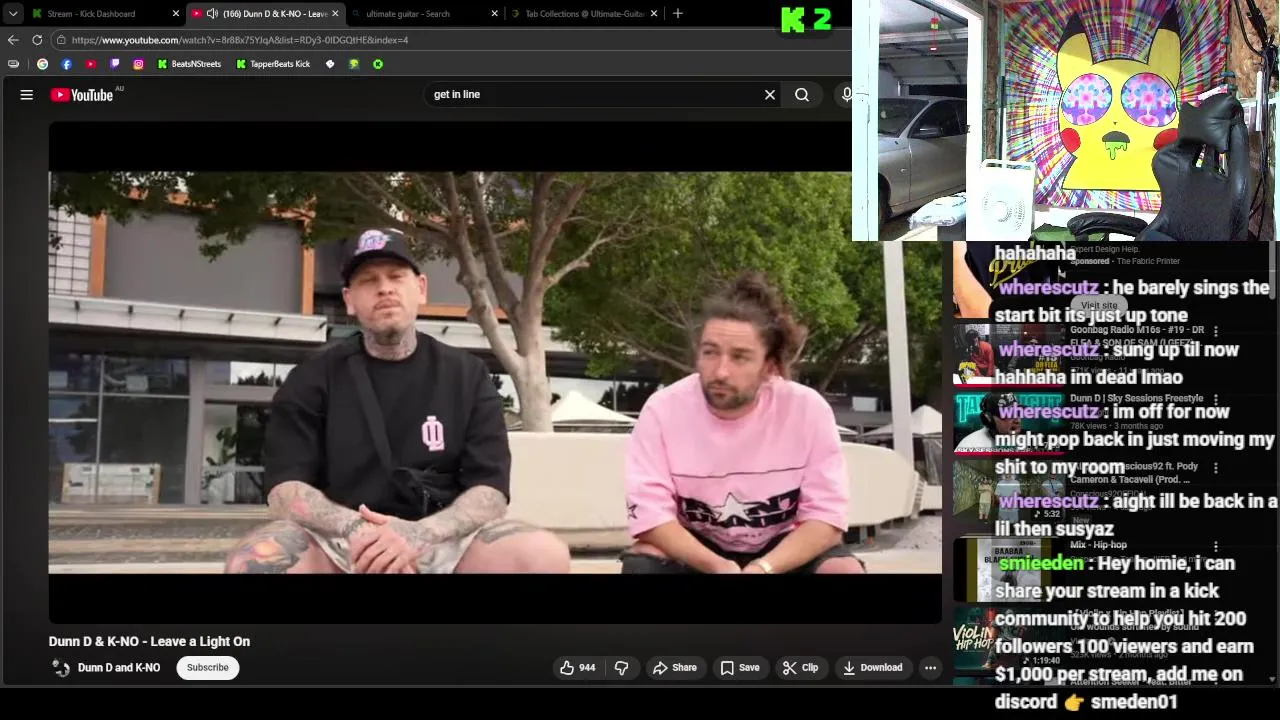1280x720 pixels.
Task: Like the video with 944 likes
Action: tap(577, 668)
